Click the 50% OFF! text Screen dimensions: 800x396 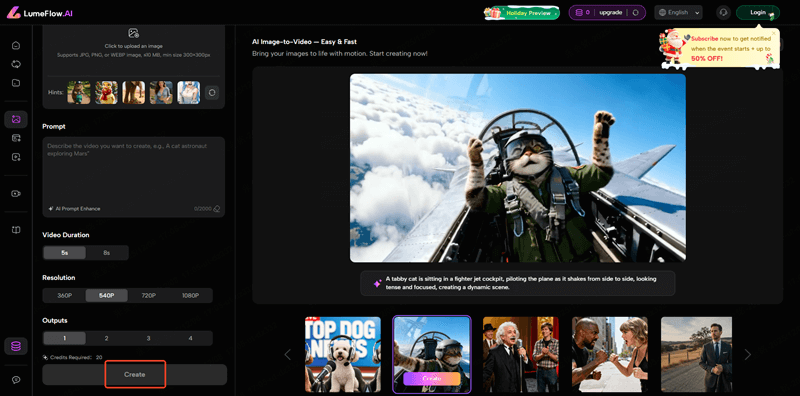(707, 59)
